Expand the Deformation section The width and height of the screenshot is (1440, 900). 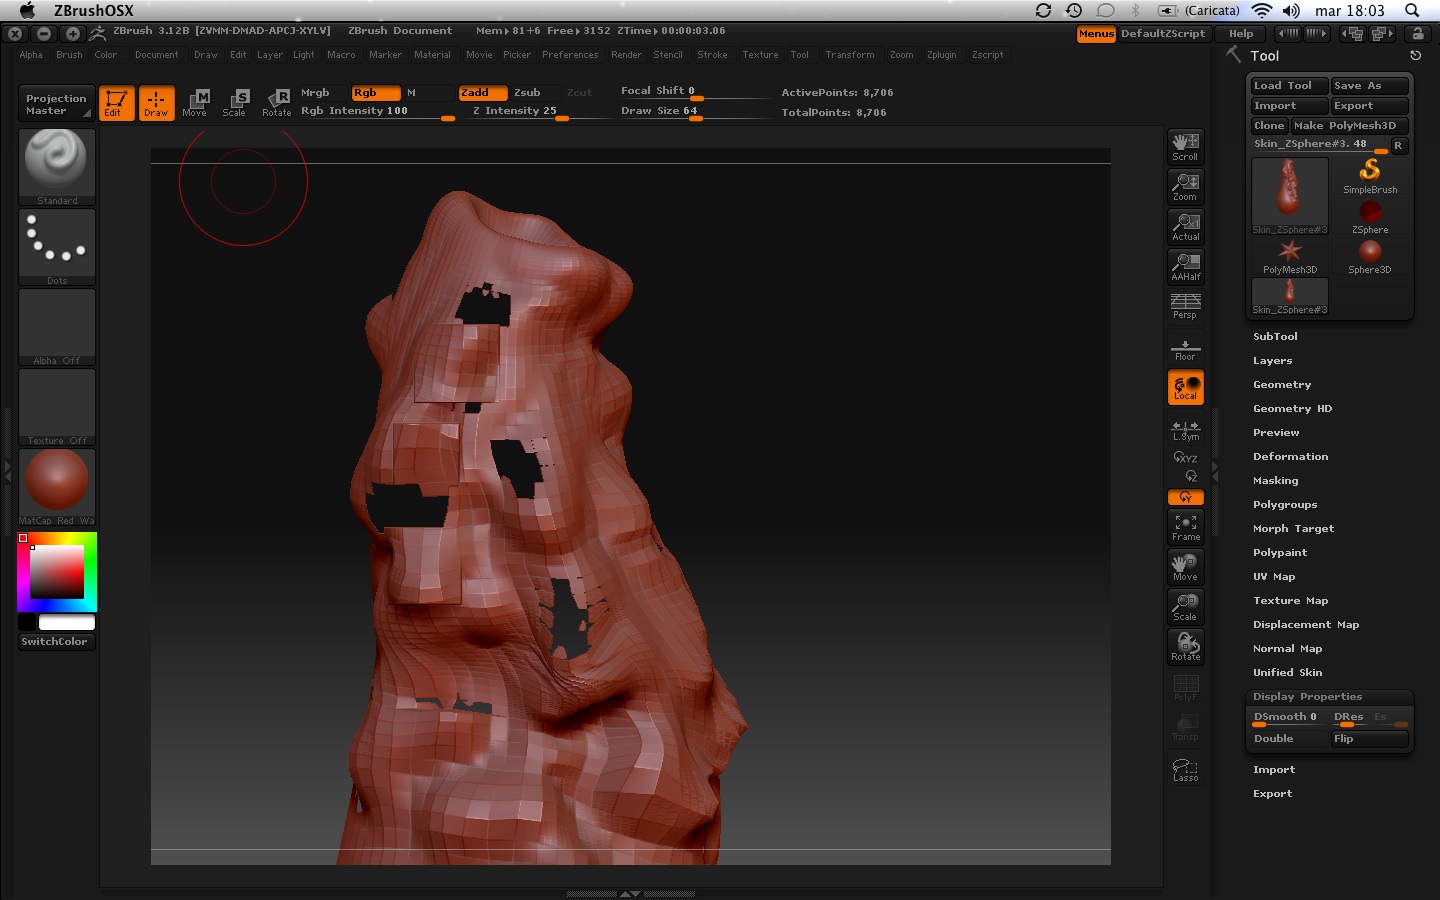[x=1290, y=457]
